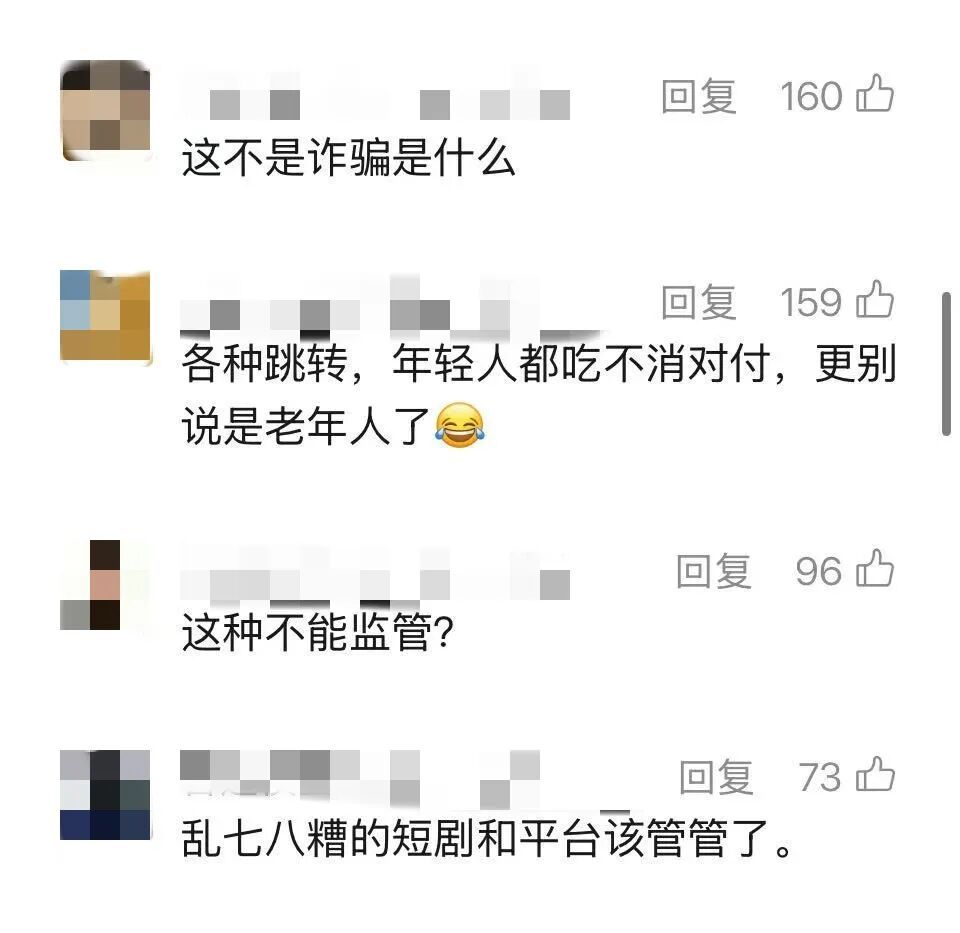
Task: Open username above '这种不能监管?' comment
Action: tap(375, 574)
